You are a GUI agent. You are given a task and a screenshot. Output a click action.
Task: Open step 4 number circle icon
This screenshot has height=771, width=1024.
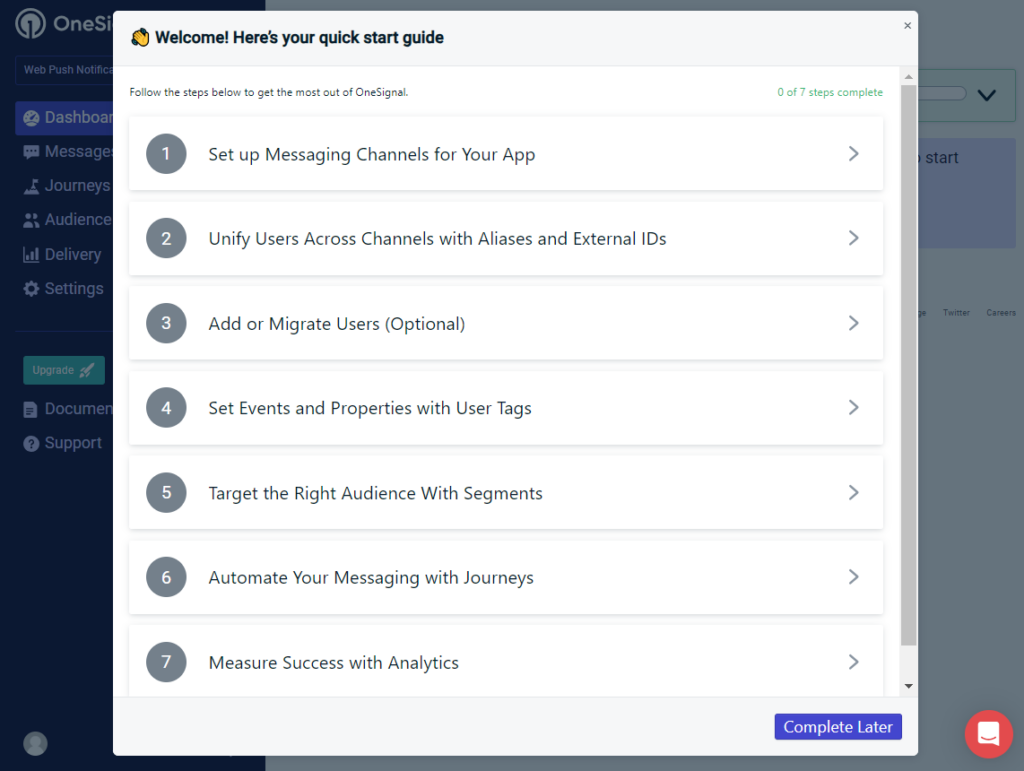pos(166,408)
